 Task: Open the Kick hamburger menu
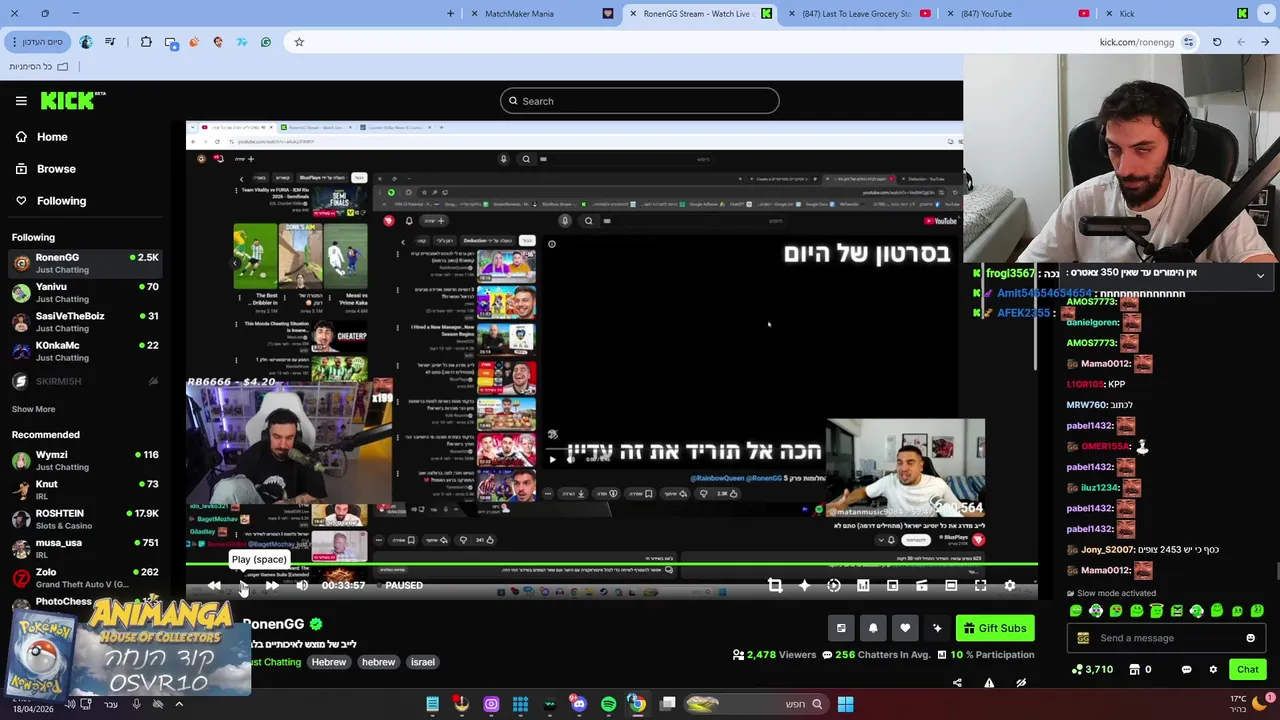21,100
